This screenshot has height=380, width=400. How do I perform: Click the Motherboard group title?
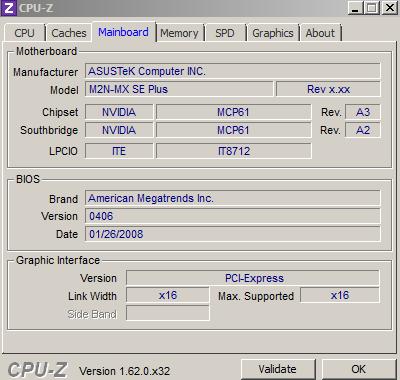(47, 51)
